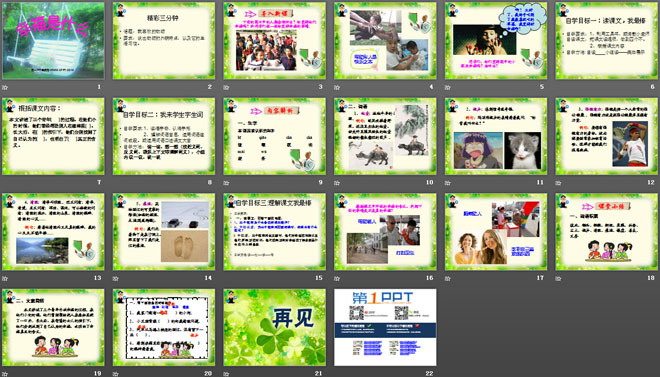Select slide 22 thumbnail with 第1PPT logo
The image size is (660, 377).
tap(385, 327)
